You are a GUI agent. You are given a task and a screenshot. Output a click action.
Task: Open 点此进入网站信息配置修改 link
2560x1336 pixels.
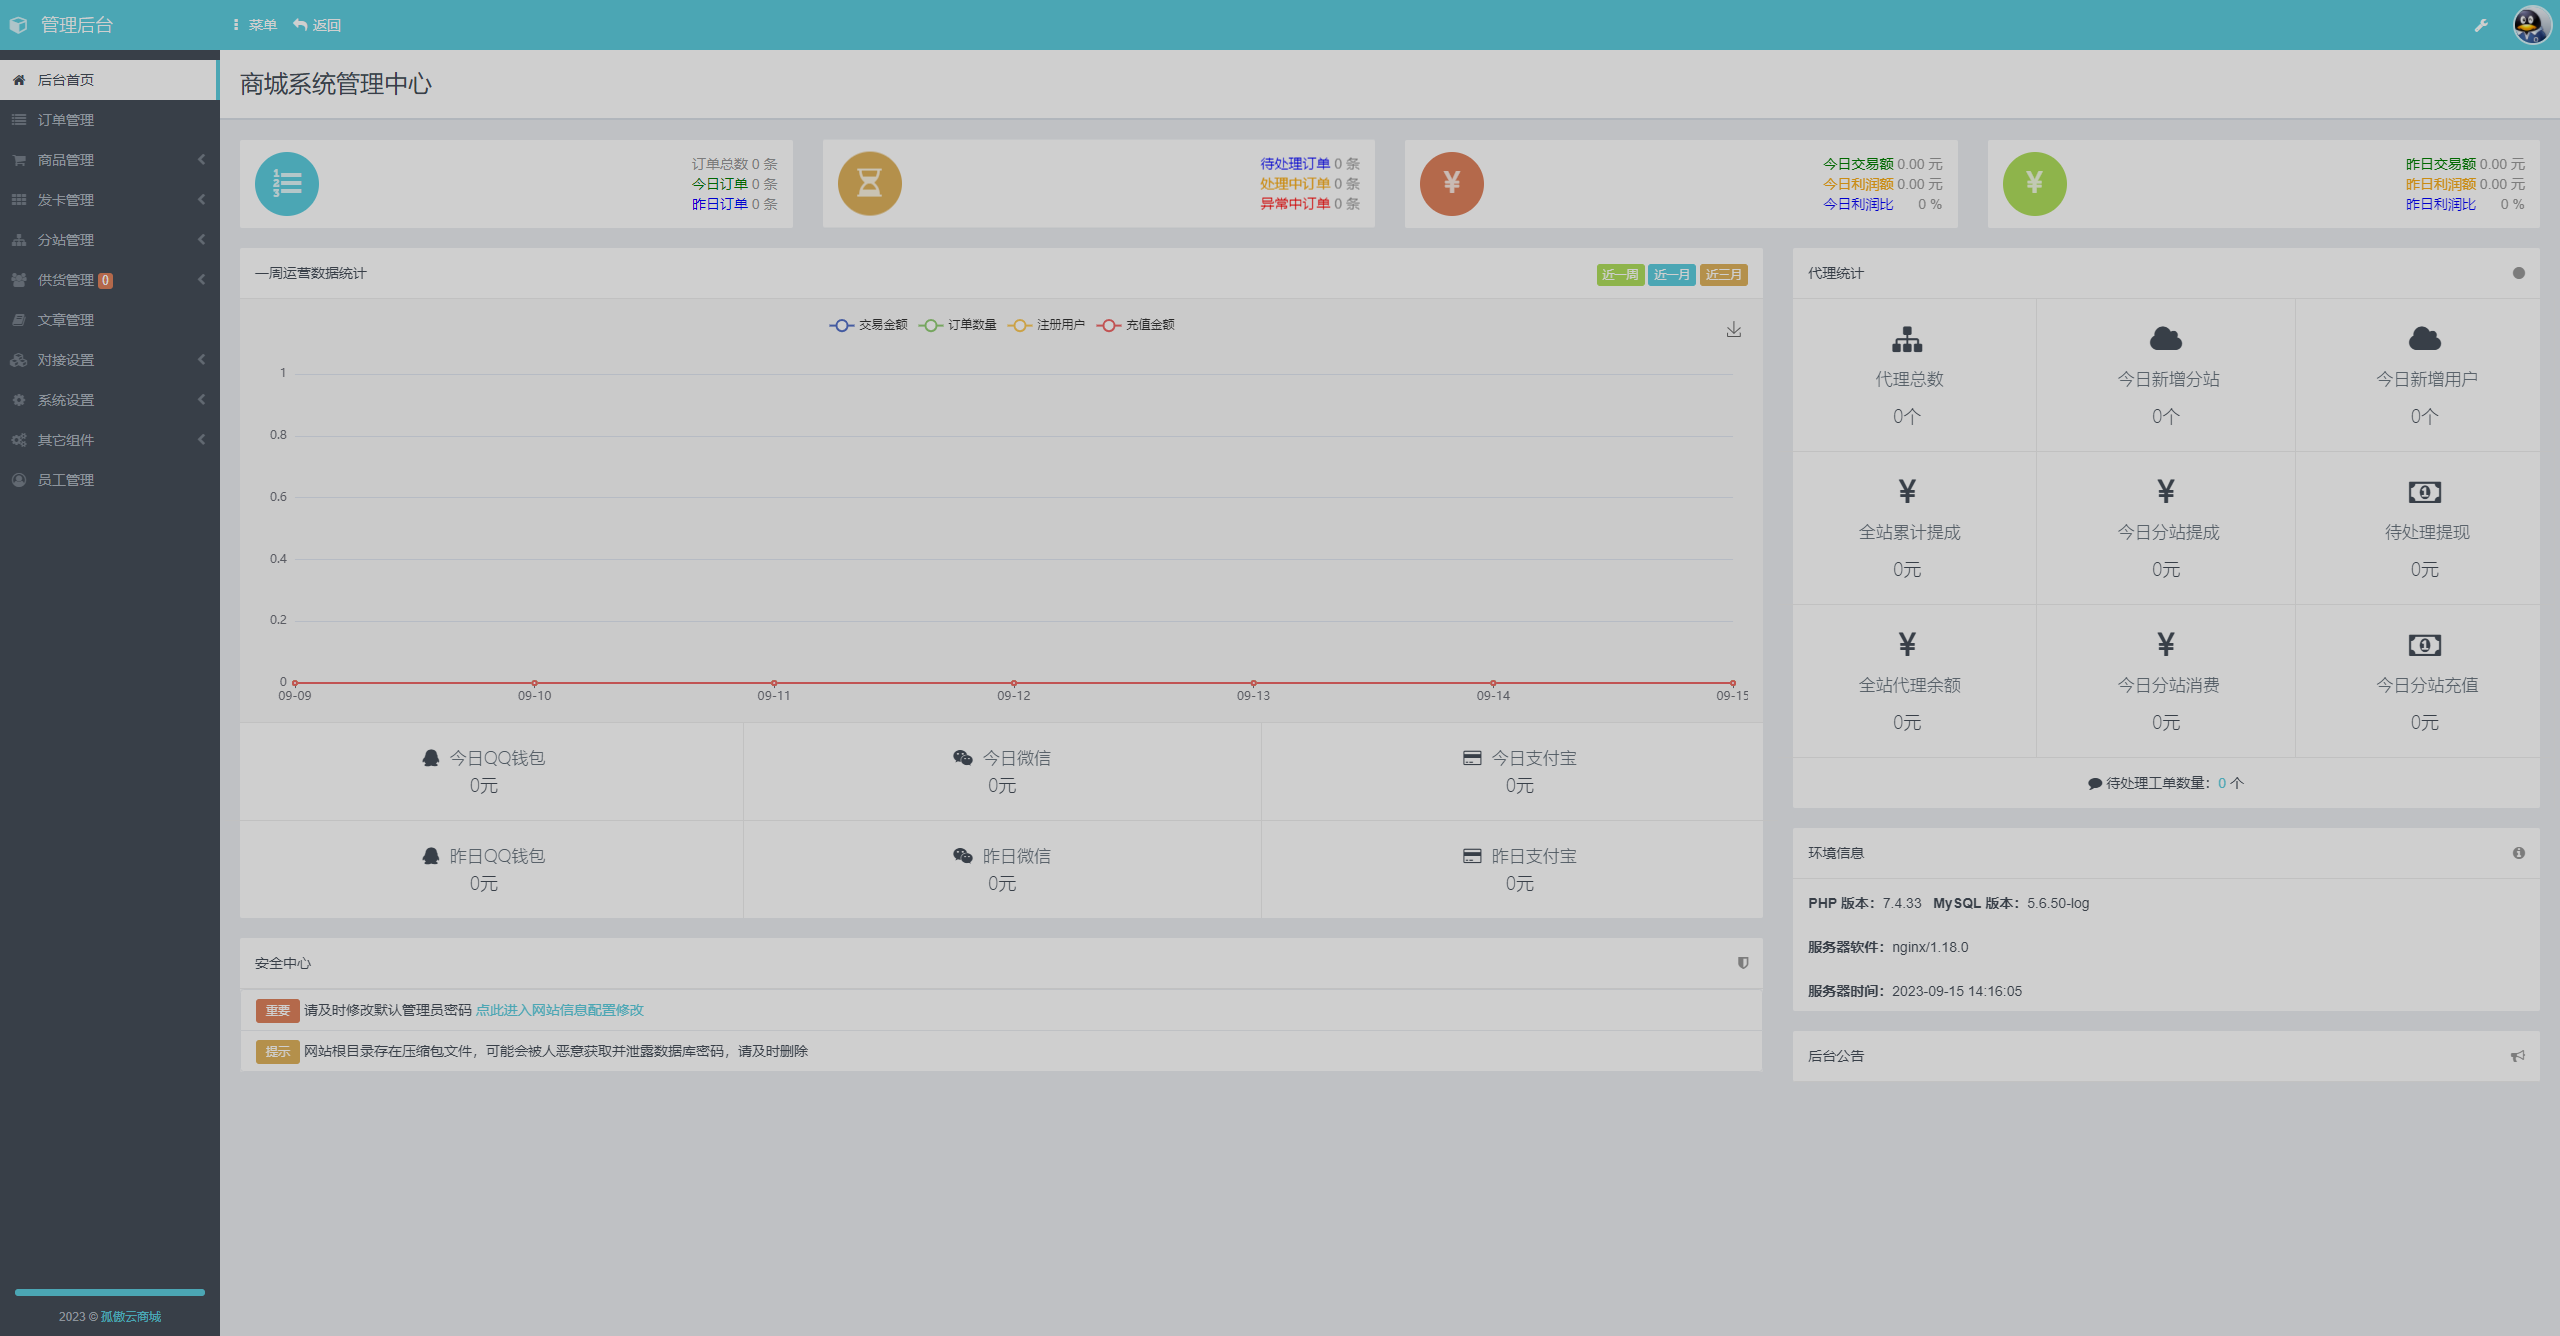(x=559, y=1010)
